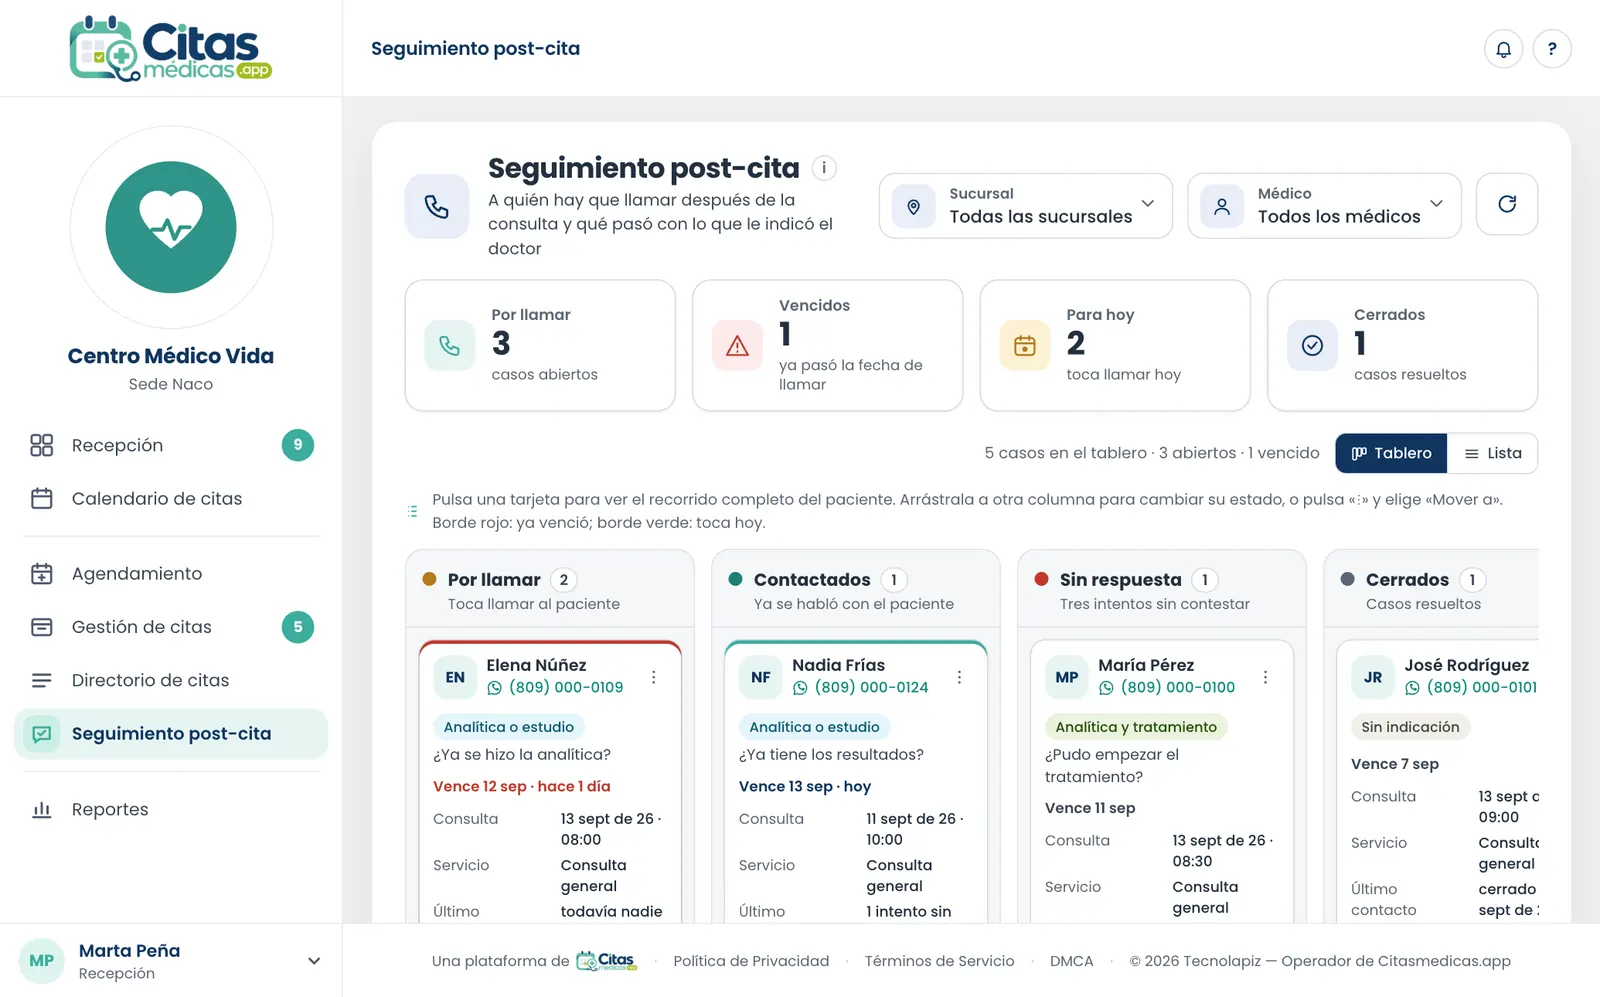Open the options menu on Elena Núñez card
1600x997 pixels.
coord(654,677)
